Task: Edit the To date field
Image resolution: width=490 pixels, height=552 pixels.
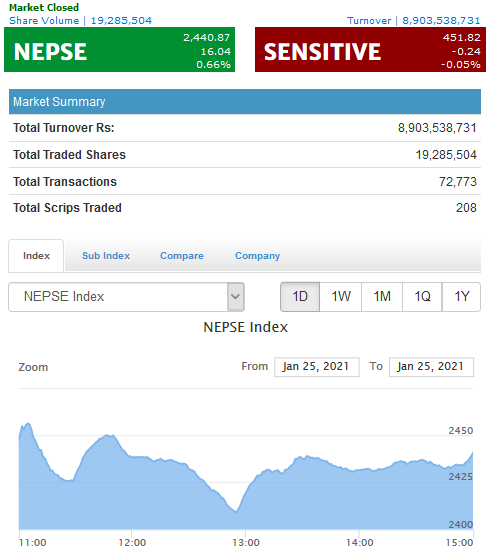Action: (x=431, y=367)
